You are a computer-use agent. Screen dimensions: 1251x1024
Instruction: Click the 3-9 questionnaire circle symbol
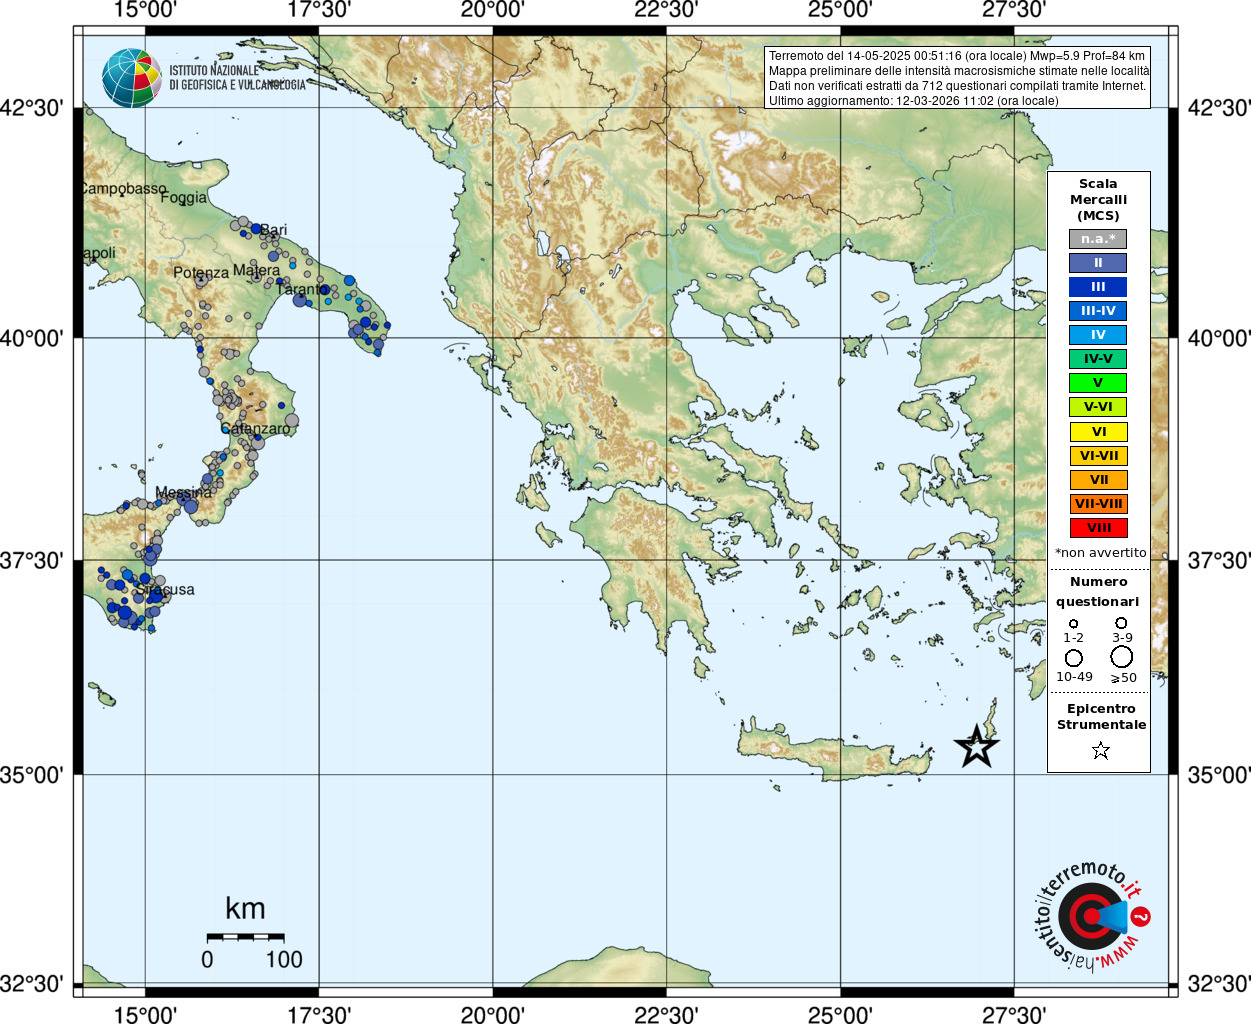[x=1121, y=623]
